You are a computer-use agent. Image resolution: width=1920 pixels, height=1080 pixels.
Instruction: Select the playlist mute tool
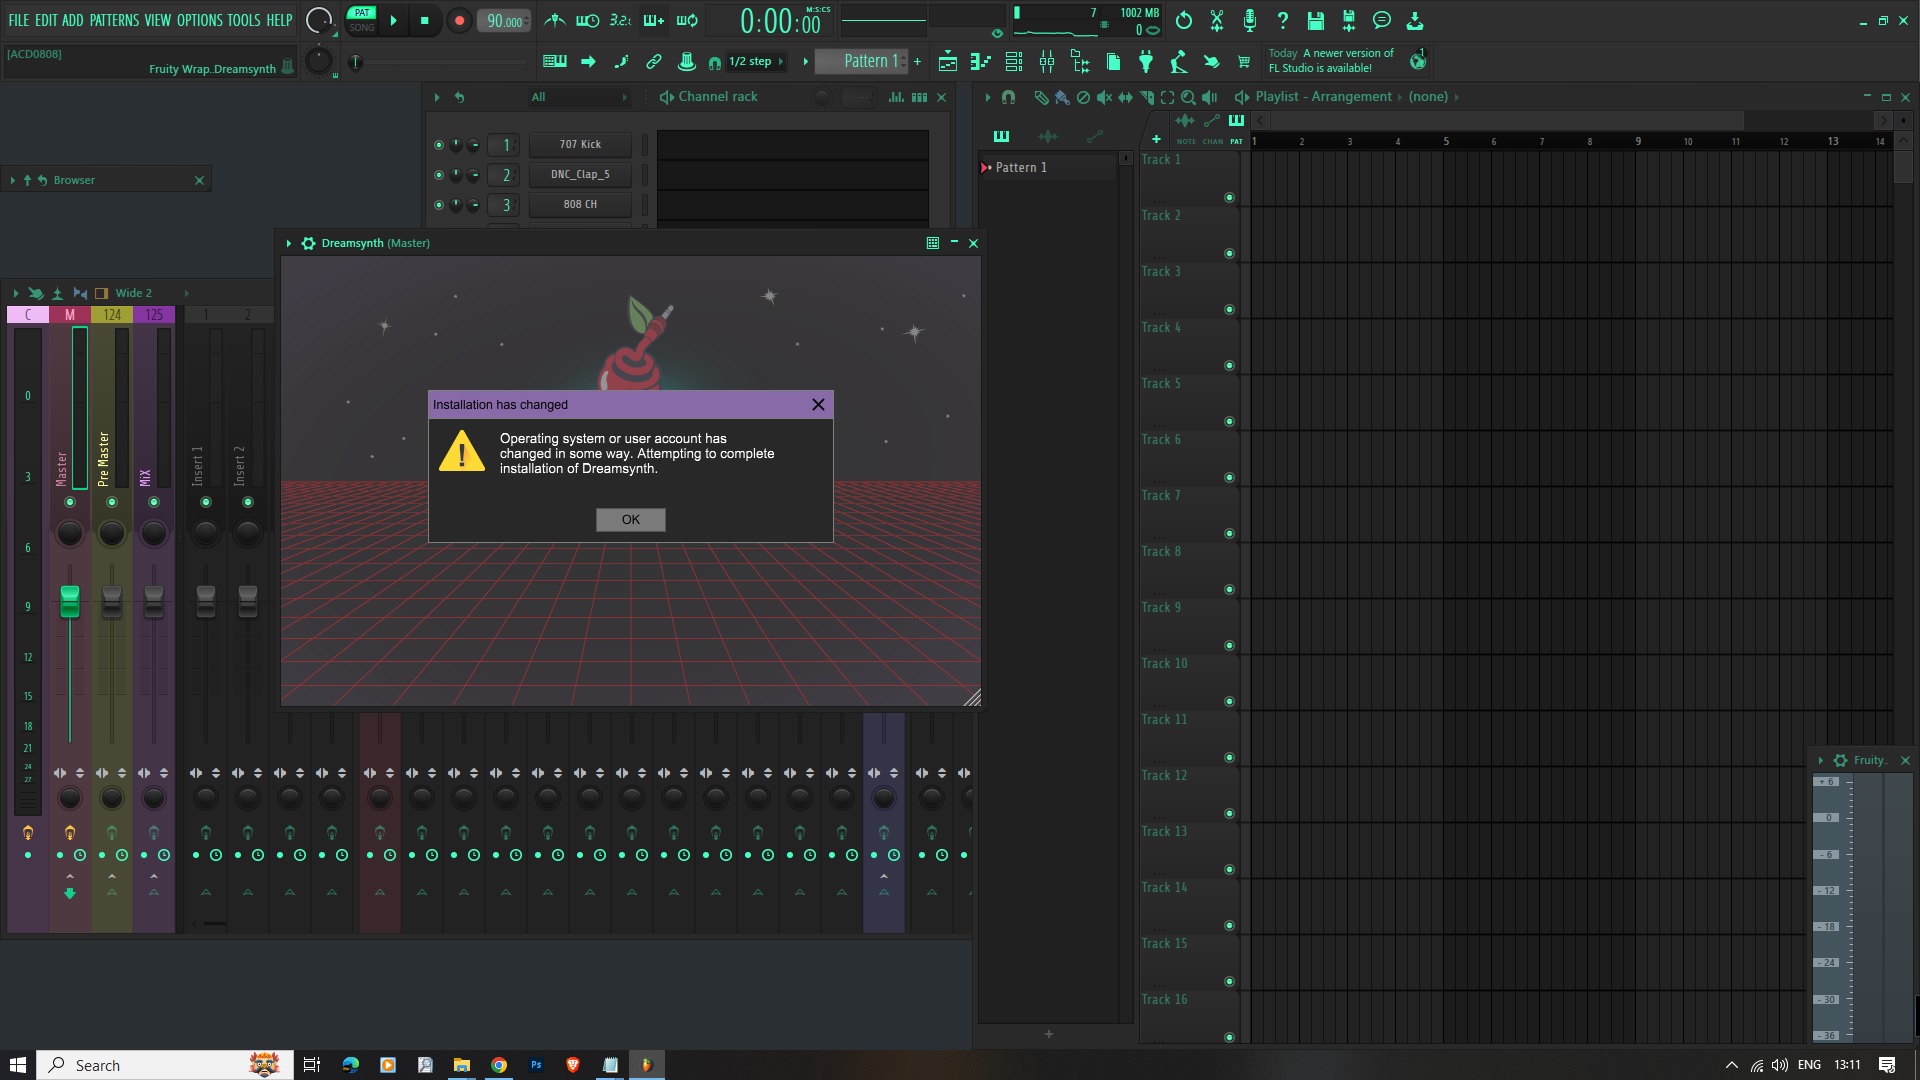1104,97
